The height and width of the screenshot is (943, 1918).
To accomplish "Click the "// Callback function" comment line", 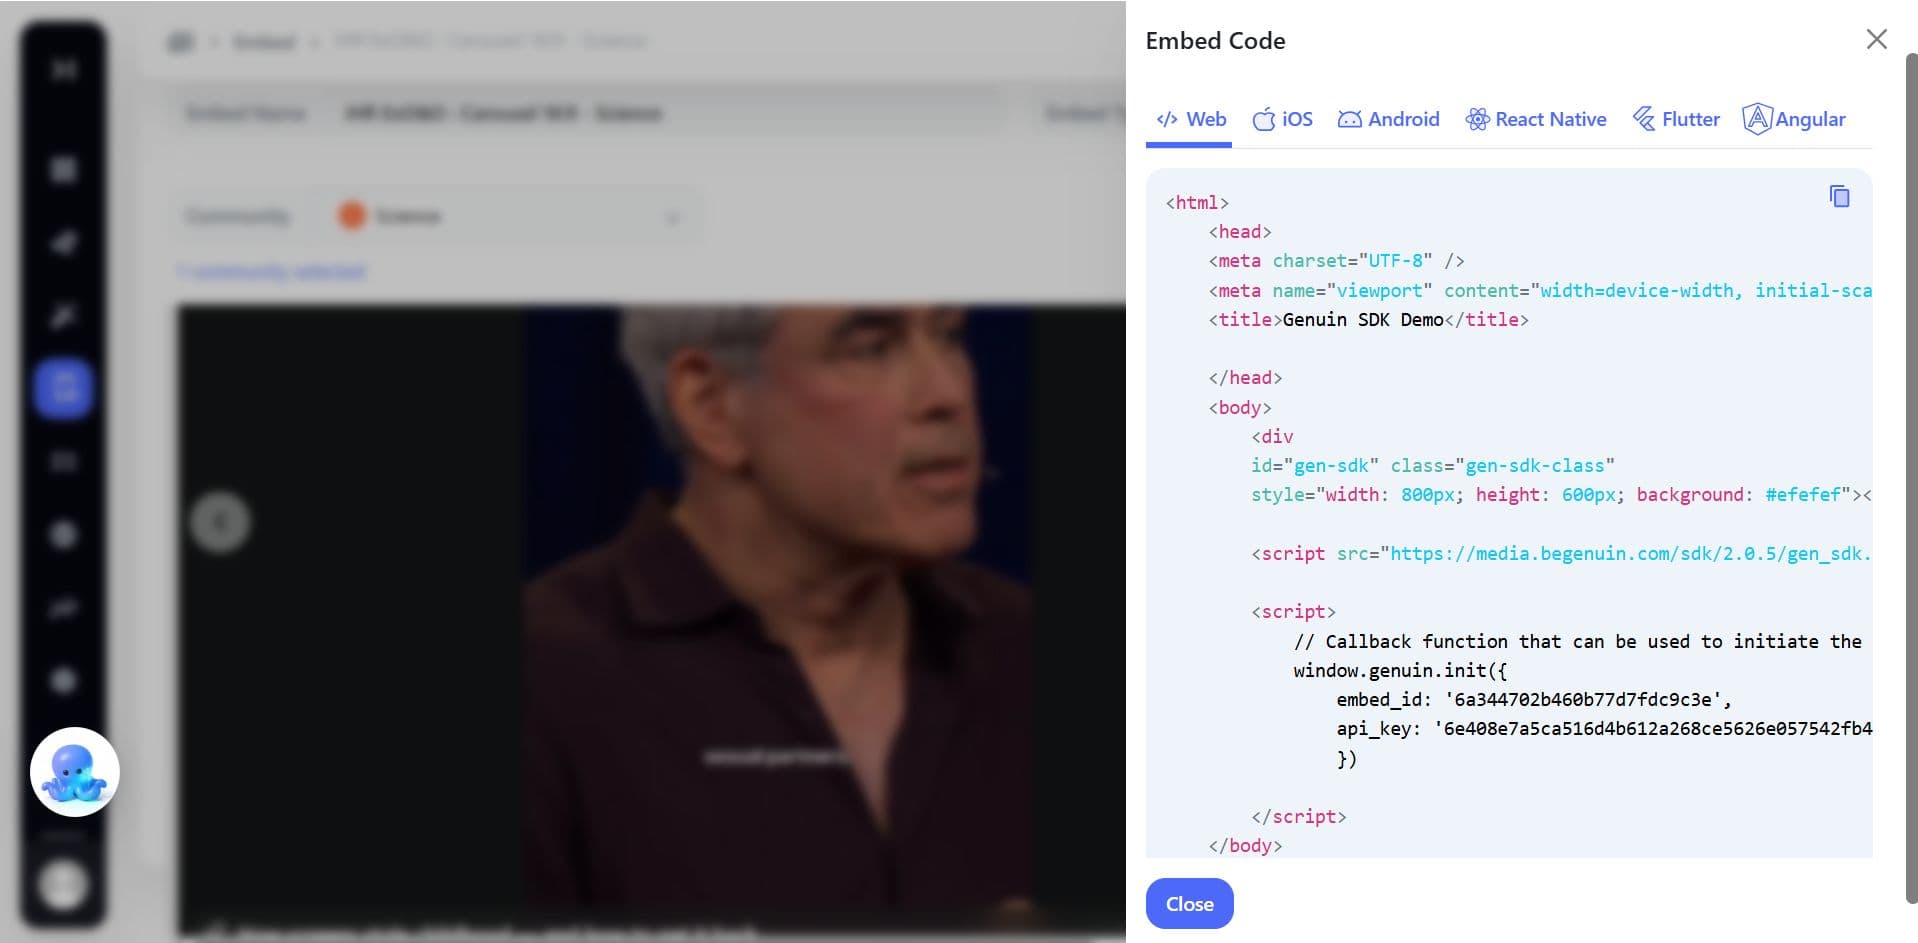I will pos(1578,641).
